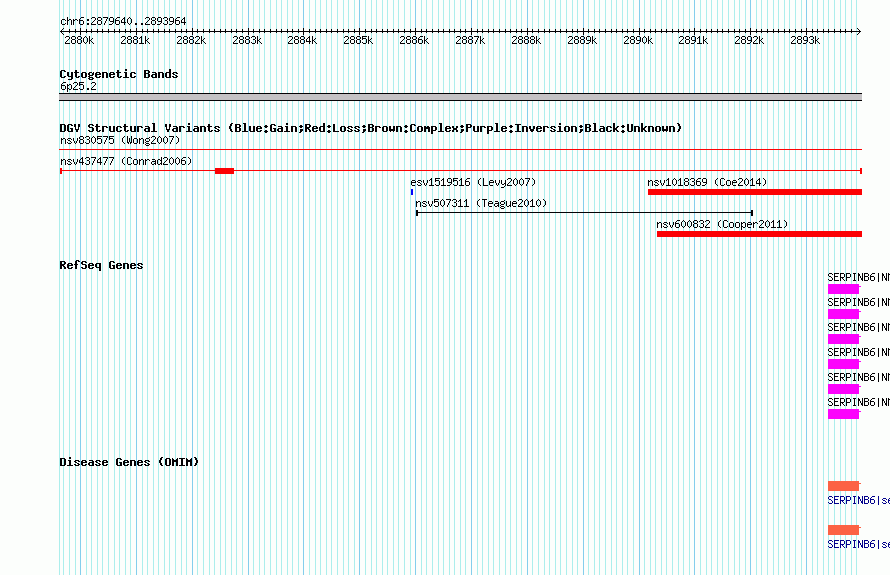
Task: Click the gray 6p25.2 cytogenetic band bar
Action: 460,97
